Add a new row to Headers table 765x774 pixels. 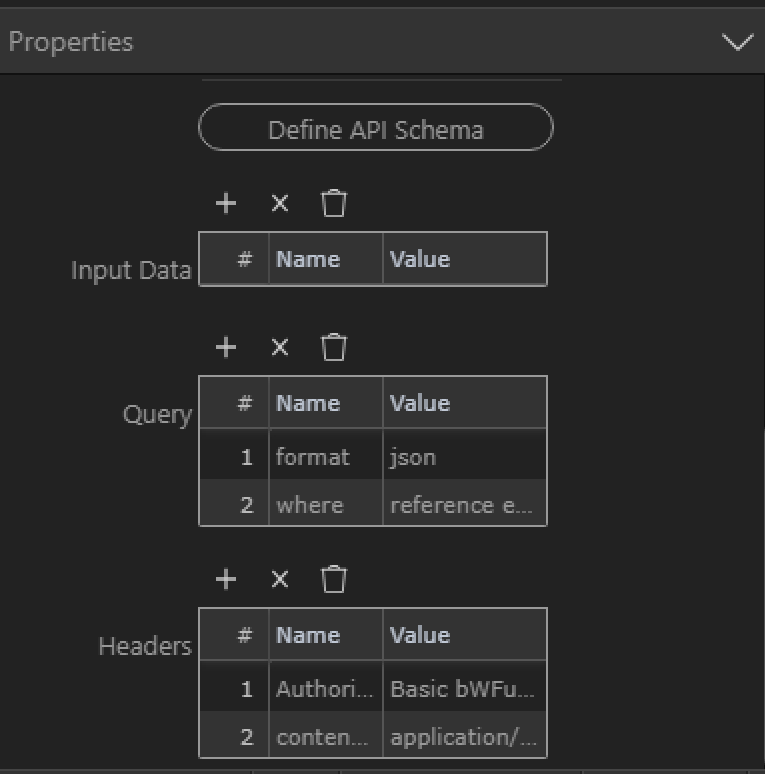click(226, 580)
